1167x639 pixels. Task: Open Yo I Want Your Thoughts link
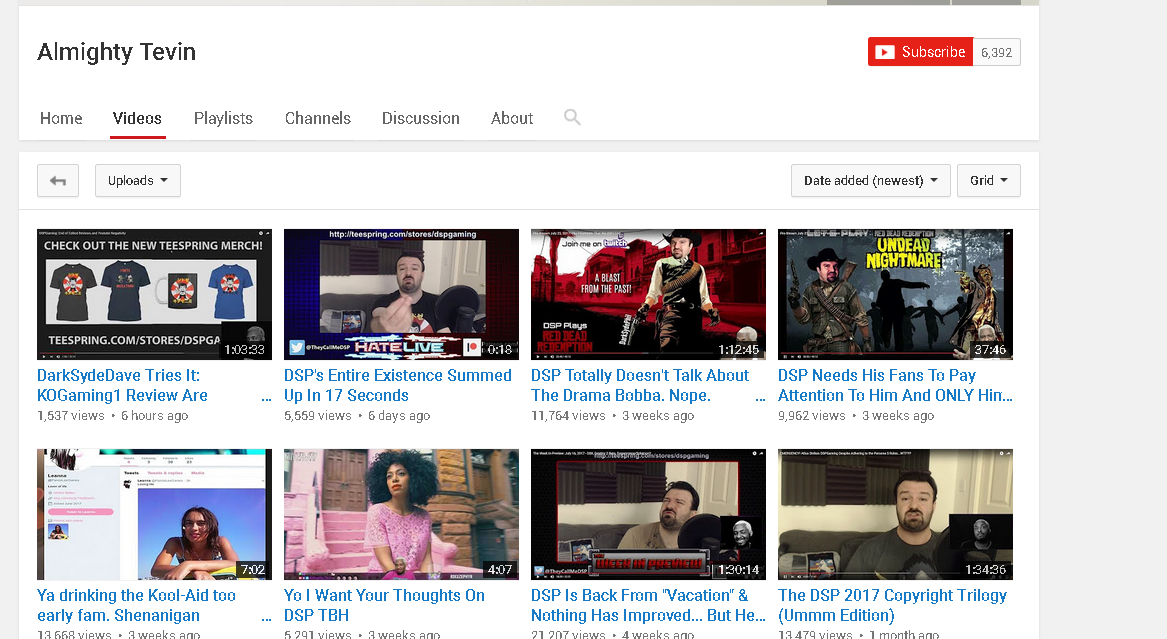coord(384,606)
